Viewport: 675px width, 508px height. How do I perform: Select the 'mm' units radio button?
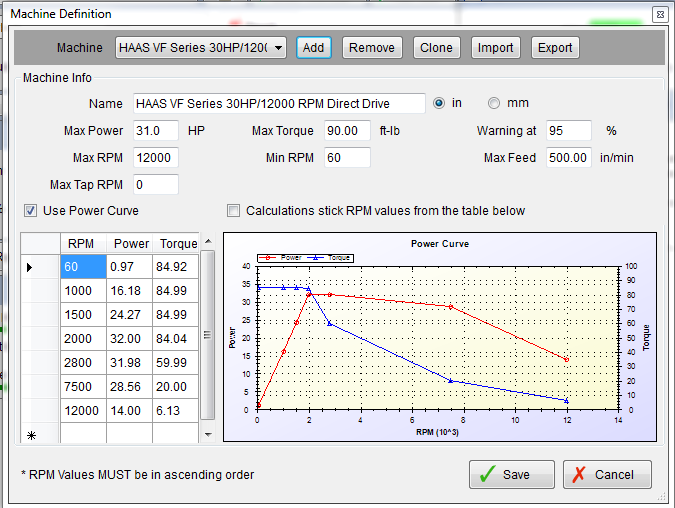pos(494,103)
